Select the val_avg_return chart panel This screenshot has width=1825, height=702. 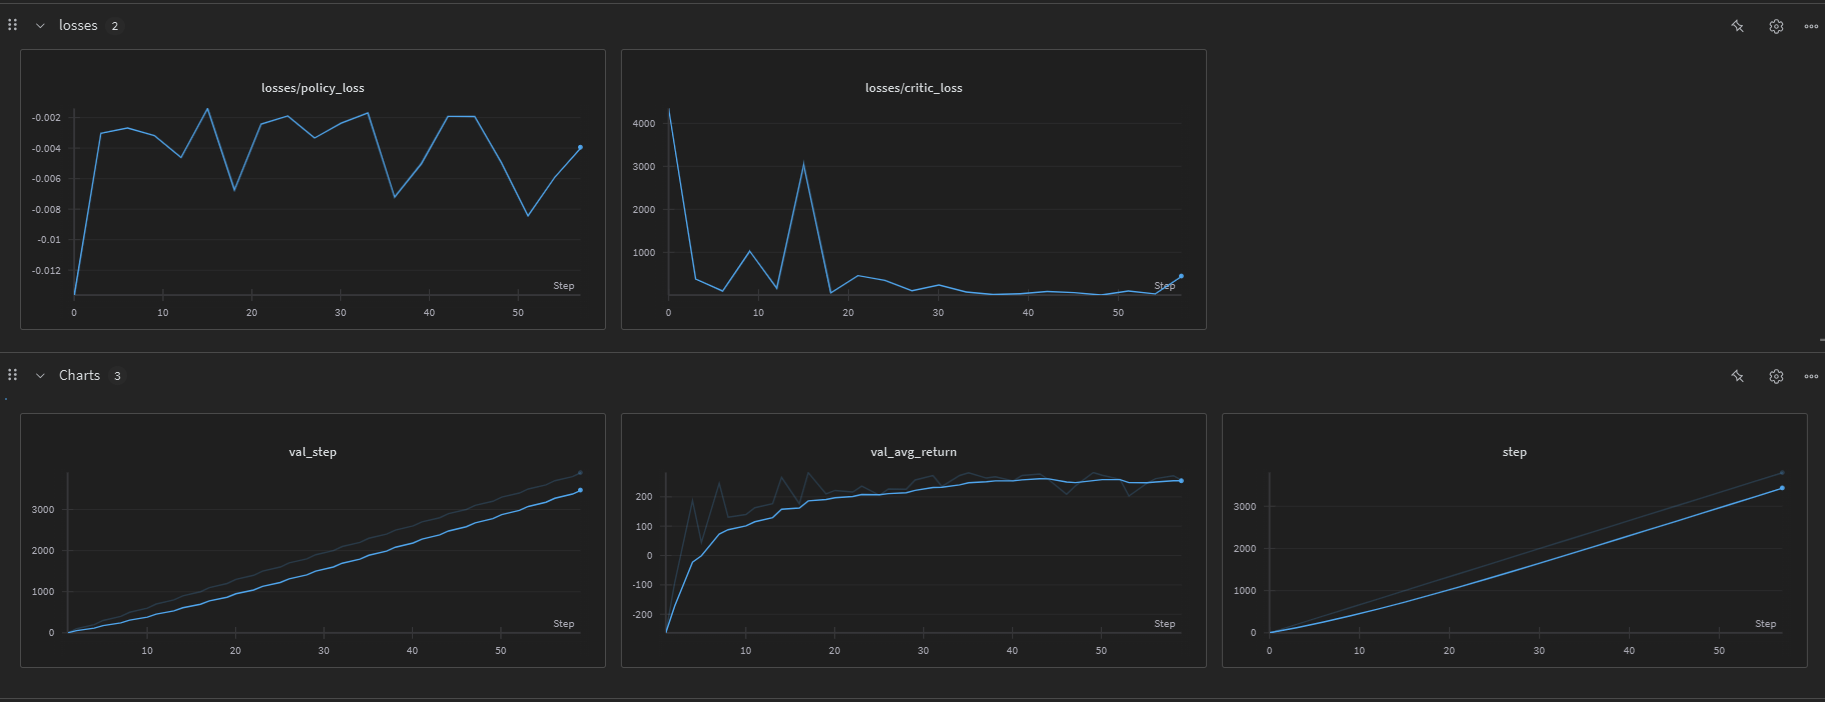point(914,540)
